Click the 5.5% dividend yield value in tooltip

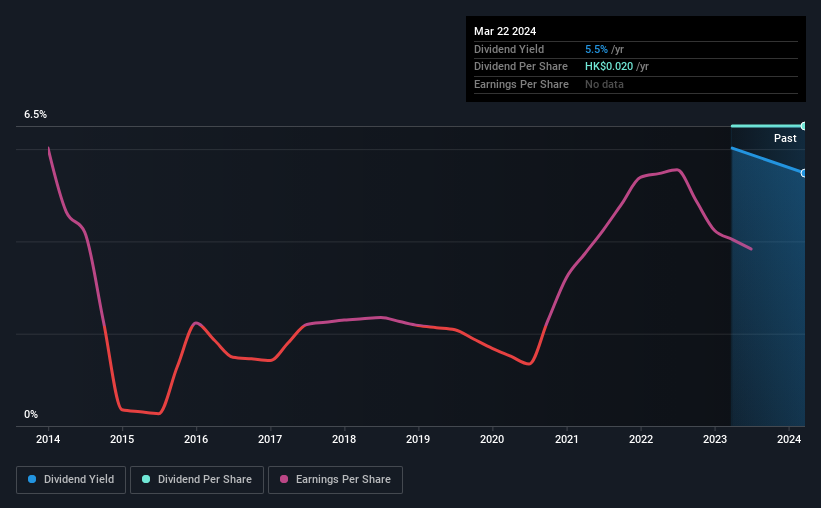[596, 49]
